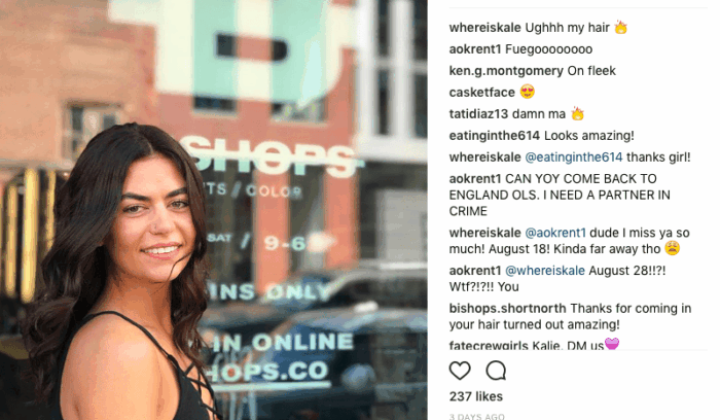720x420 pixels.
Task: Click the woman's photo image
Action: coord(214,210)
